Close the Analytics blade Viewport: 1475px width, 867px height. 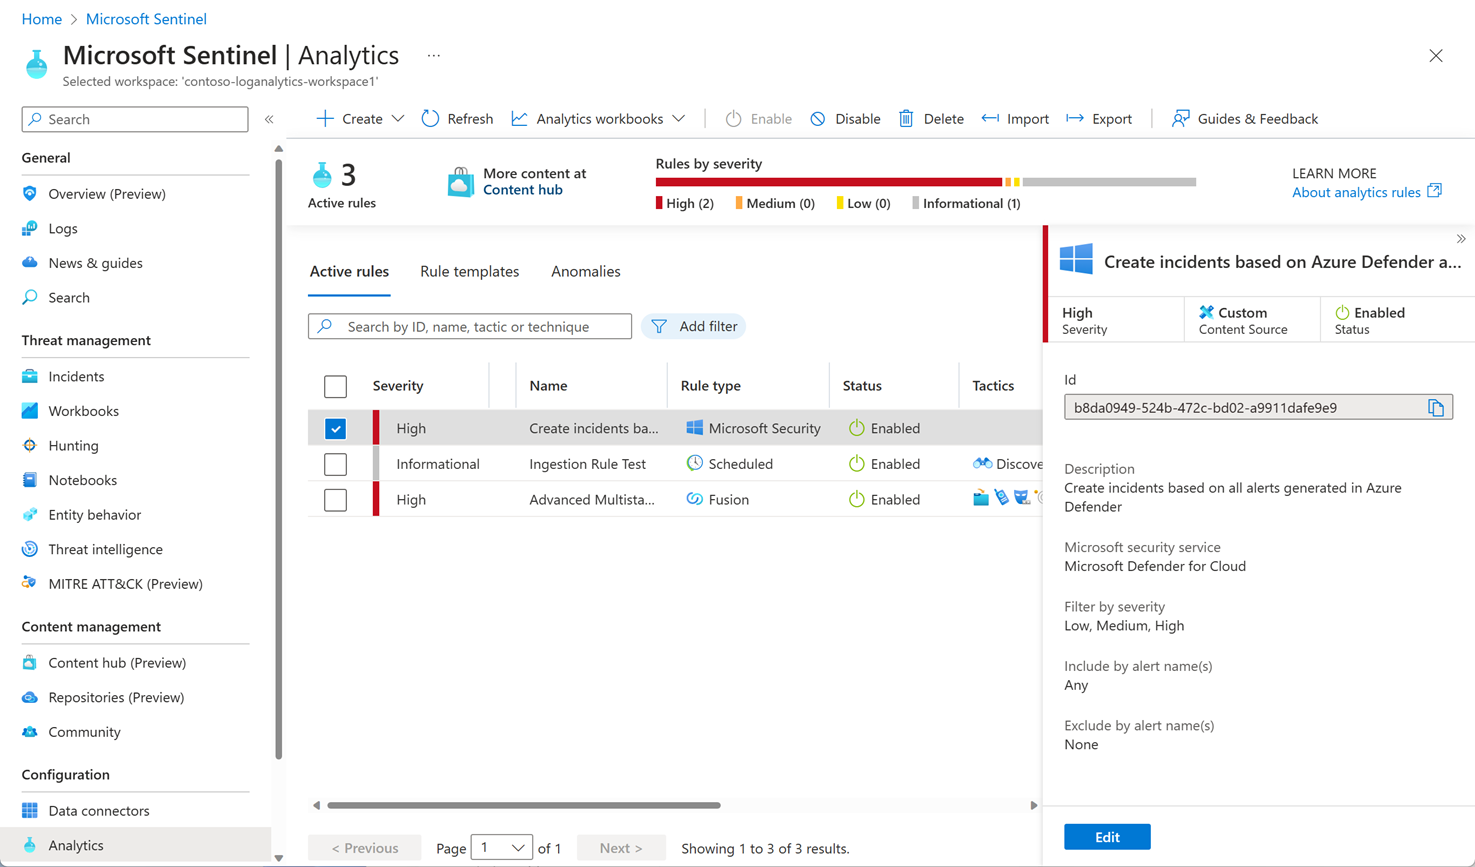point(1436,56)
